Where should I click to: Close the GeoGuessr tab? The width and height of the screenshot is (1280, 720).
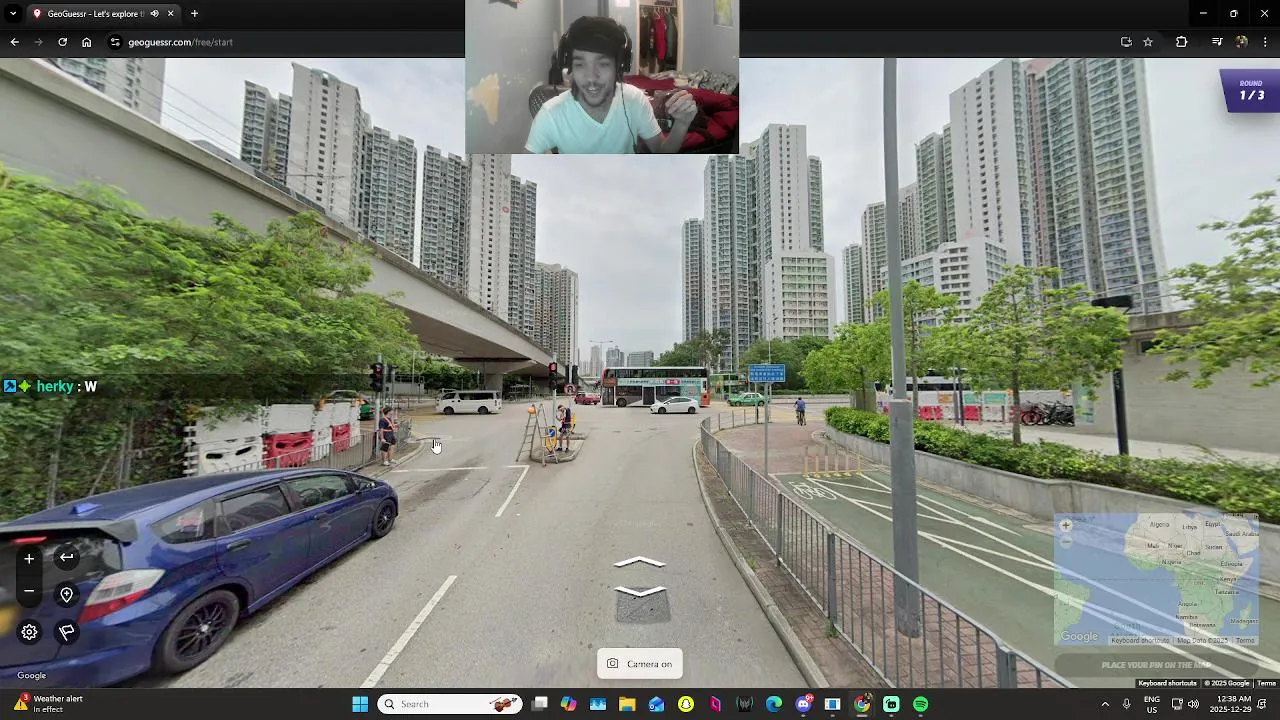(x=170, y=14)
